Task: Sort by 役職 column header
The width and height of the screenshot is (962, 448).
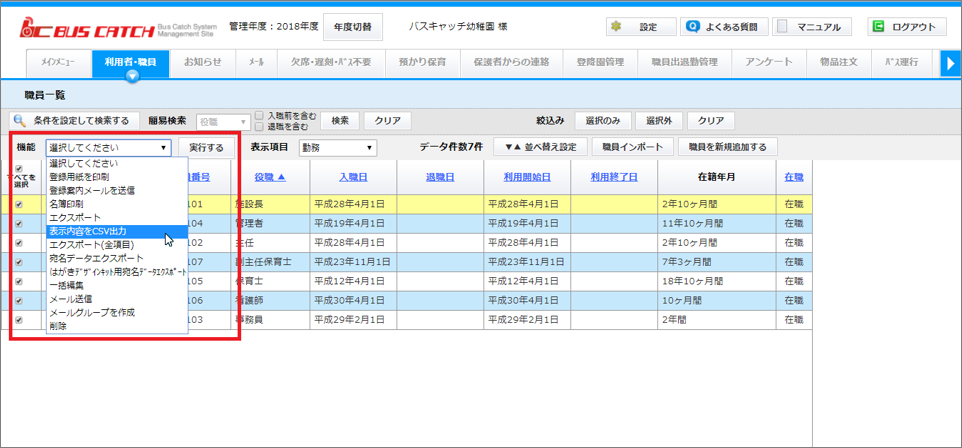Action: click(270, 177)
